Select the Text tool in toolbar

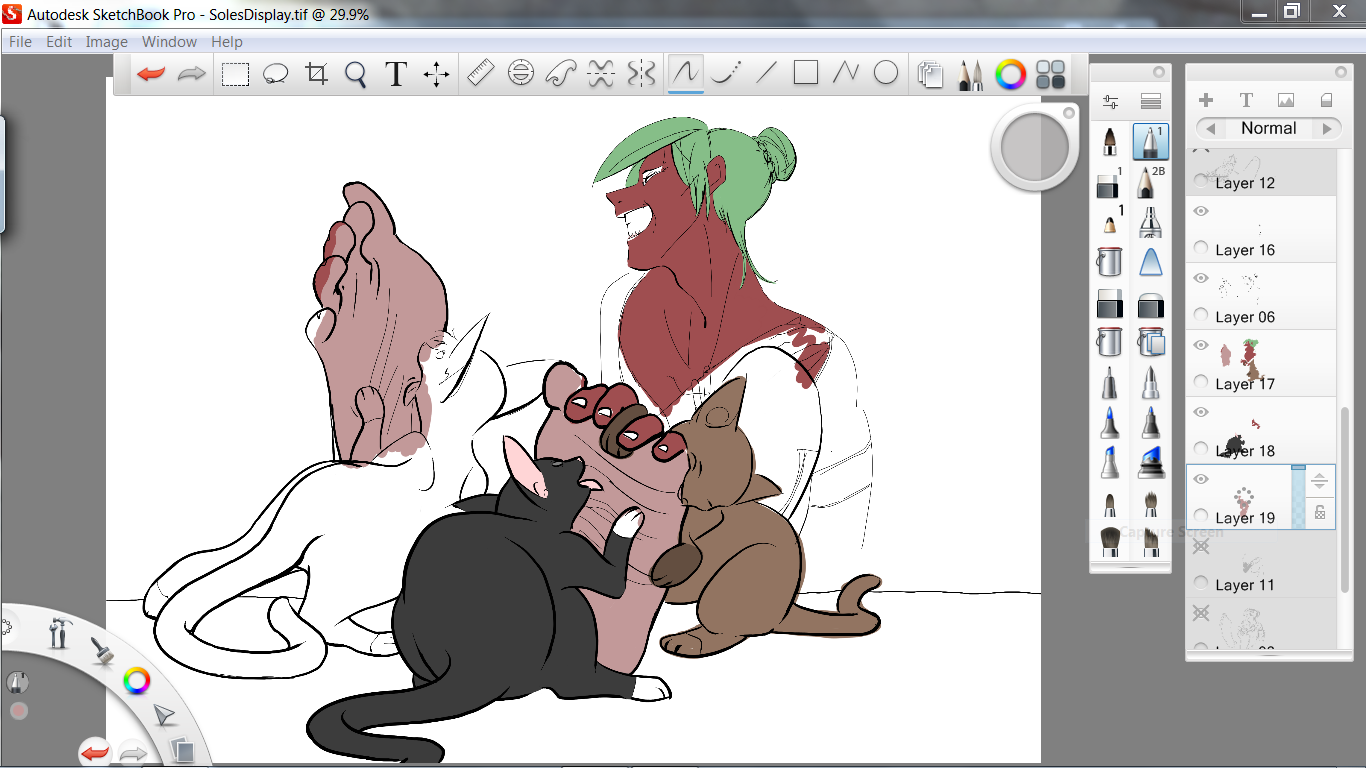[396, 74]
